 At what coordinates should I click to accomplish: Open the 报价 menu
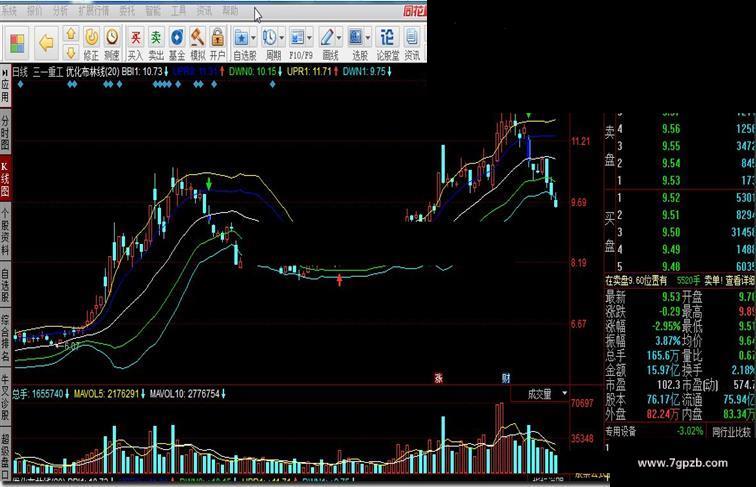click(x=35, y=11)
